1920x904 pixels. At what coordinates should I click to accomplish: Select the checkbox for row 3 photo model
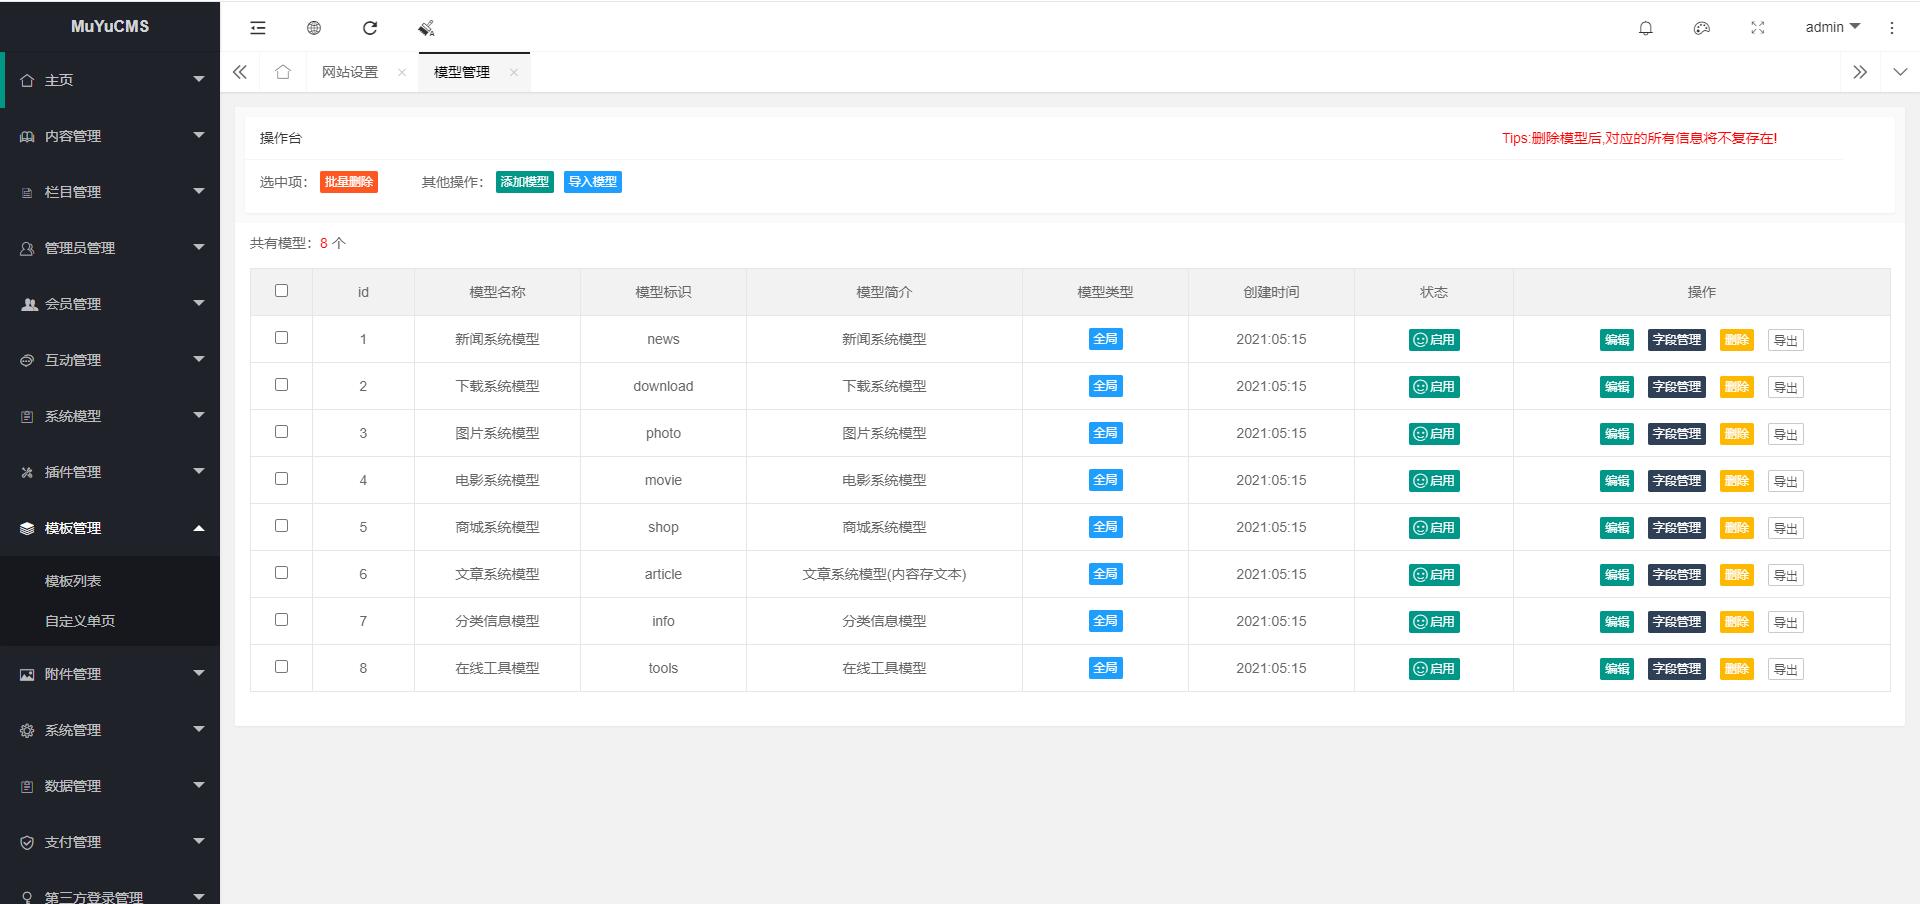[281, 432]
